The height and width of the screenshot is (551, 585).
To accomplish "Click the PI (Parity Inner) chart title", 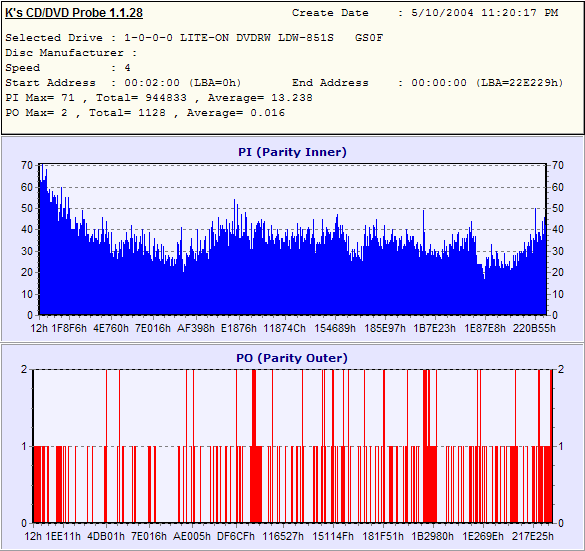I will (x=292, y=152).
